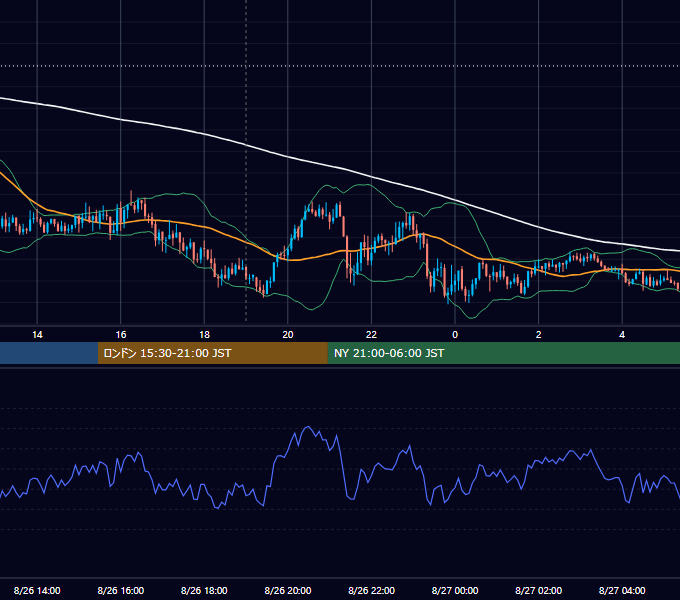Click the 8/27 04:00 label on the oscillator axis
Image resolution: width=680 pixels, height=600 pixels.
pos(622,590)
